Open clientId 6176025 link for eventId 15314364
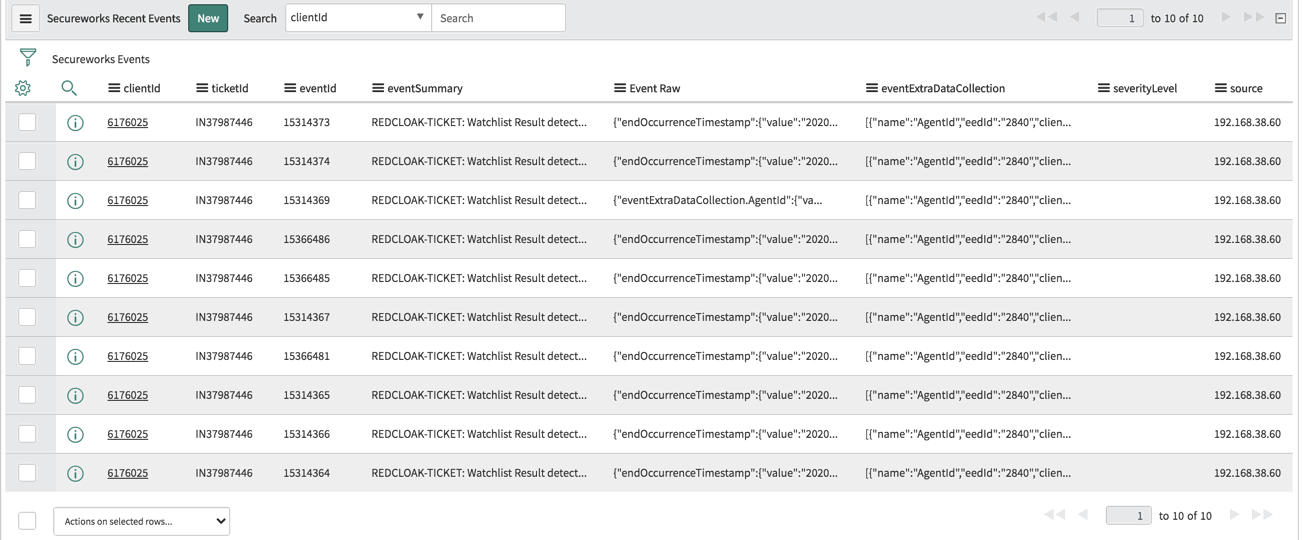The image size is (1303, 540). tap(127, 474)
